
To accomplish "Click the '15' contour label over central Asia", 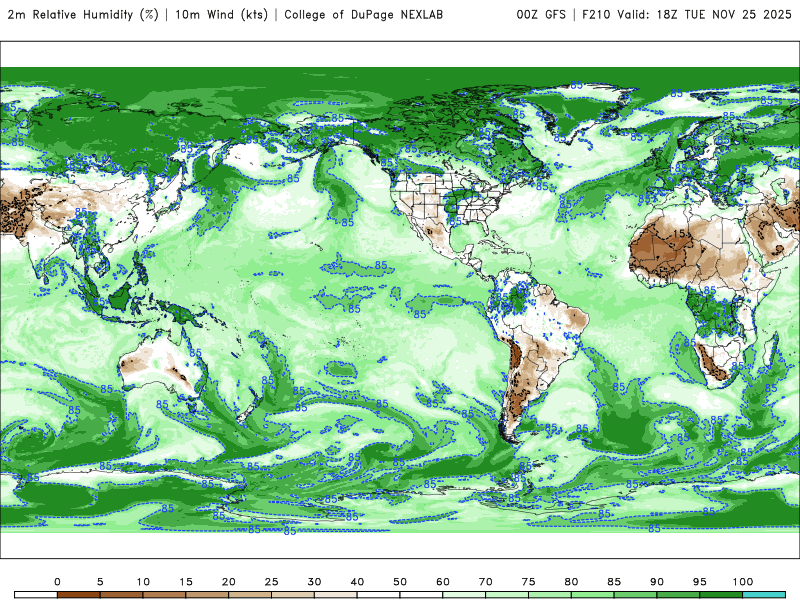I will coord(24,195).
